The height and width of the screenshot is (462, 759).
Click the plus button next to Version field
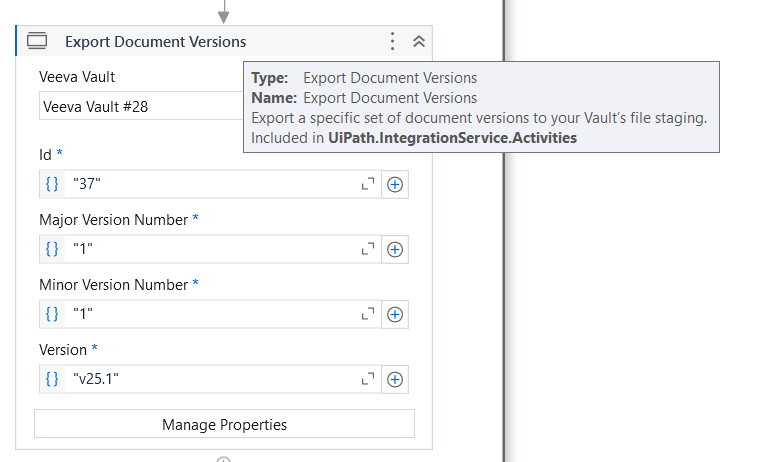(395, 379)
